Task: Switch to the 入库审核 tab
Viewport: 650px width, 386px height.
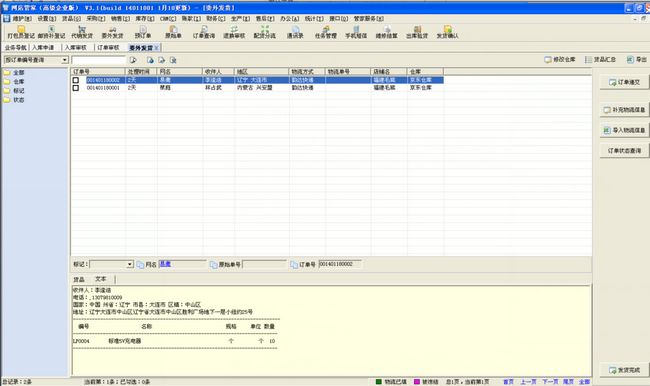Action: [75, 48]
